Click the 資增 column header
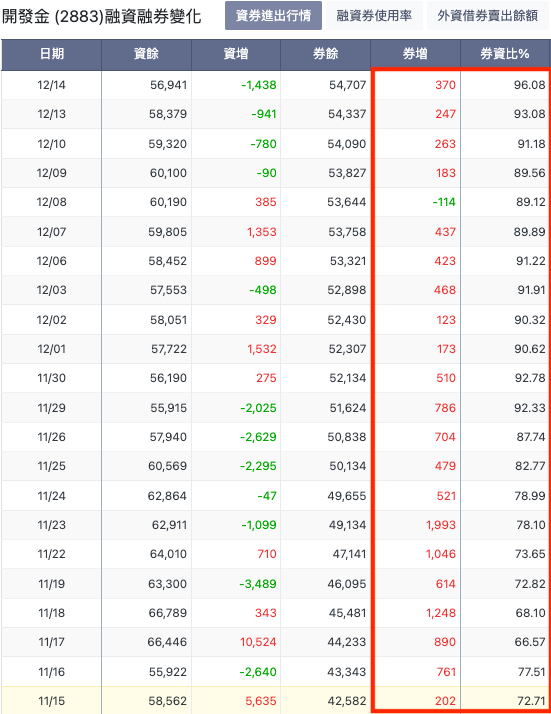 tap(236, 55)
